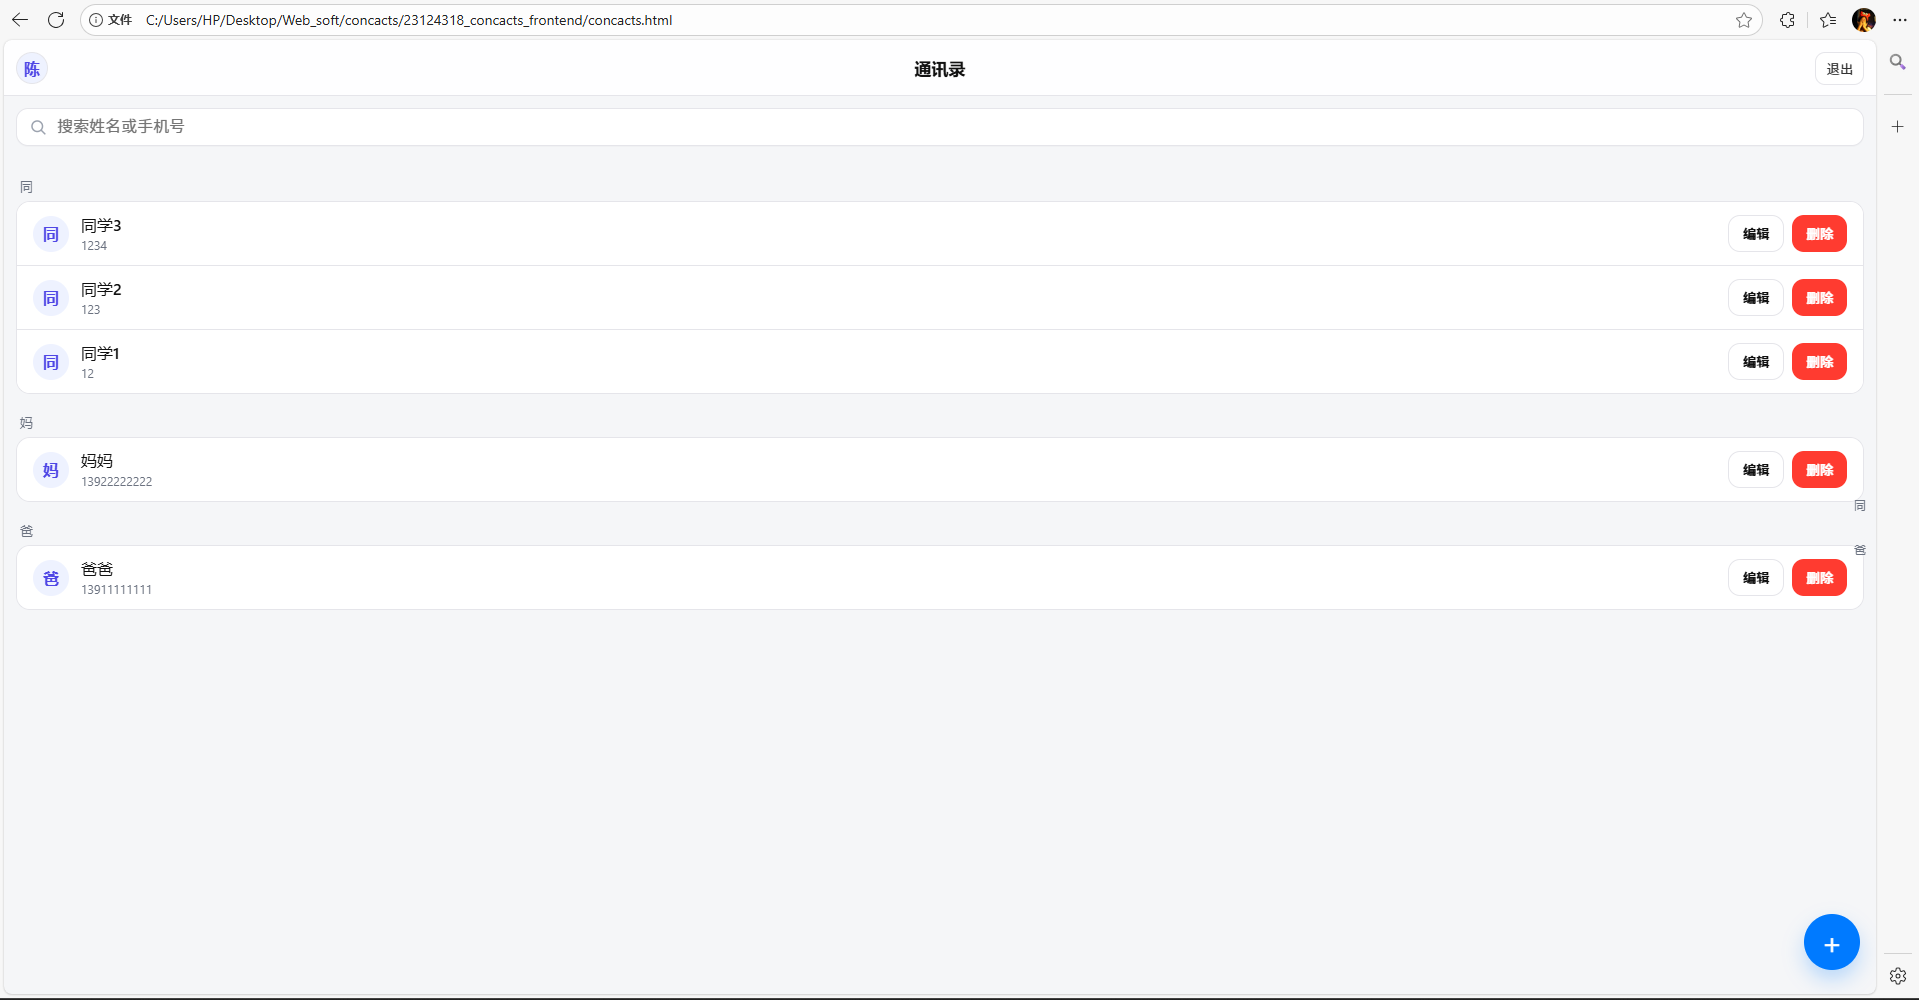Screen dimensions: 1919x1000
Task: Open the browser more options menu
Action: [1903, 20]
